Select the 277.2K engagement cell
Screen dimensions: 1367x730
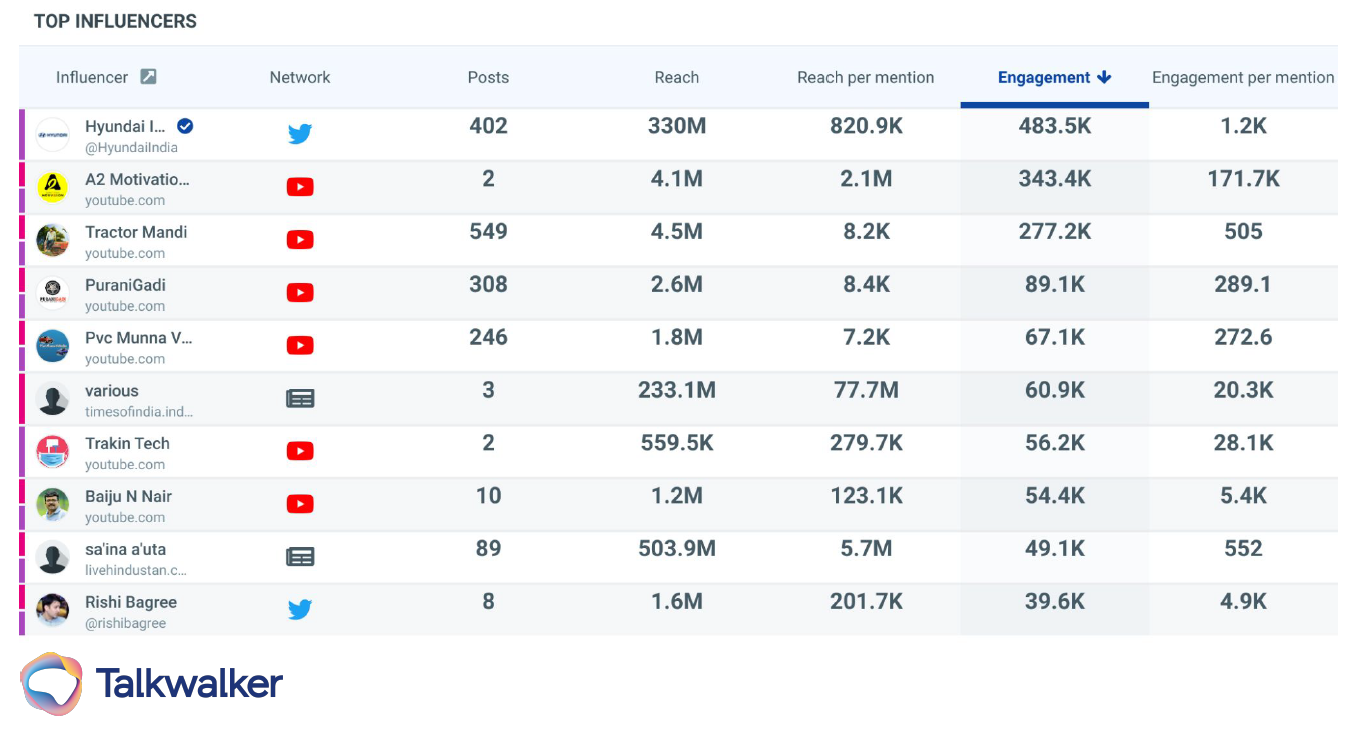click(x=1054, y=231)
